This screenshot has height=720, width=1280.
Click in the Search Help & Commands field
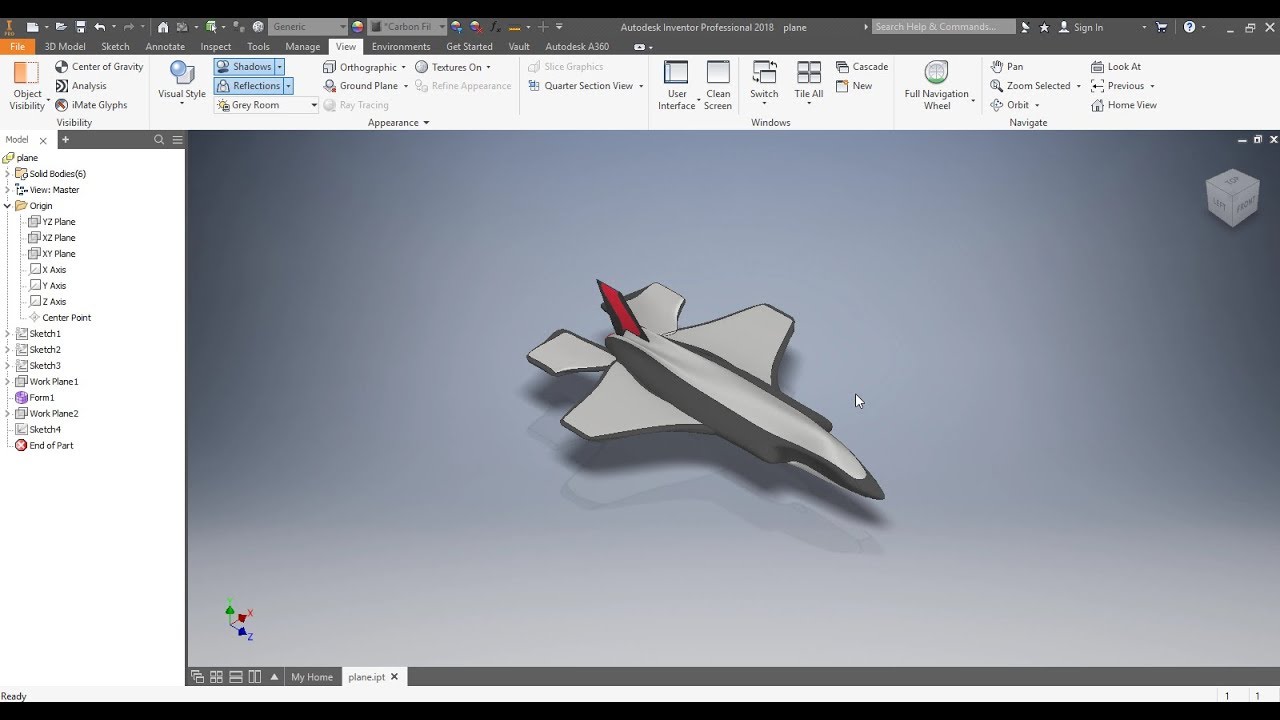coord(943,27)
